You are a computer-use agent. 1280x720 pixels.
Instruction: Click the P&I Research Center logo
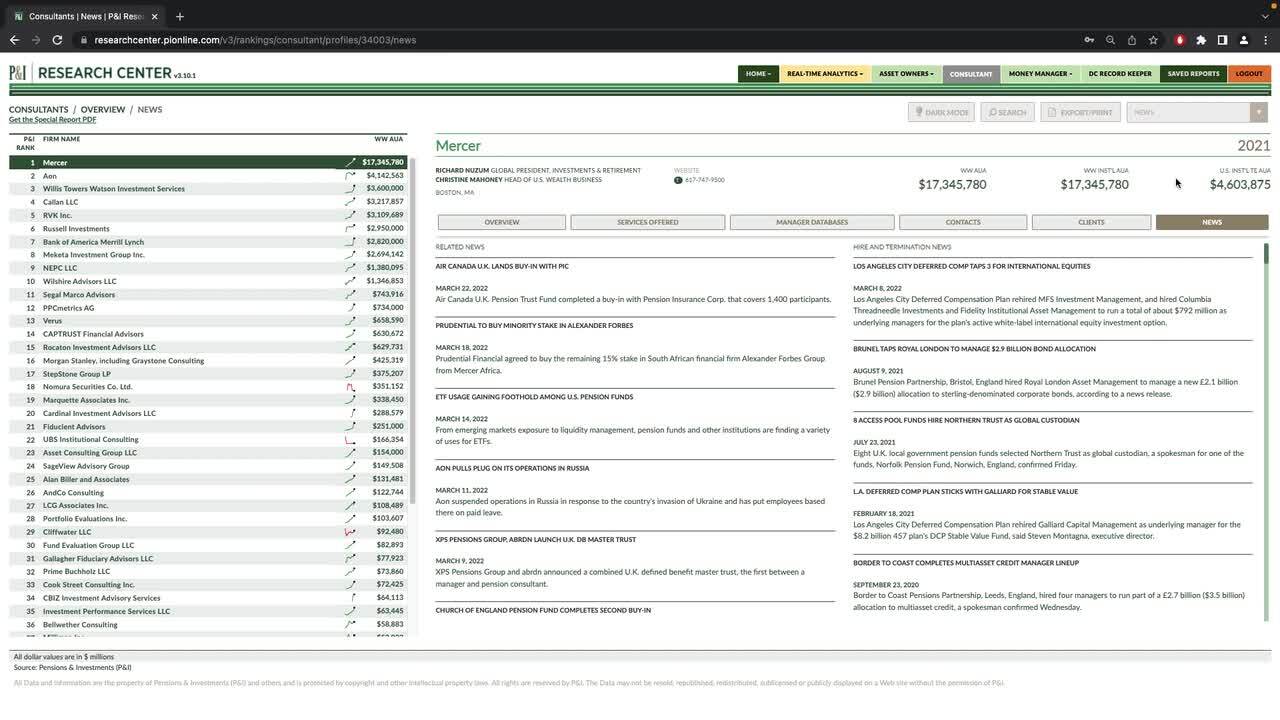[102, 73]
